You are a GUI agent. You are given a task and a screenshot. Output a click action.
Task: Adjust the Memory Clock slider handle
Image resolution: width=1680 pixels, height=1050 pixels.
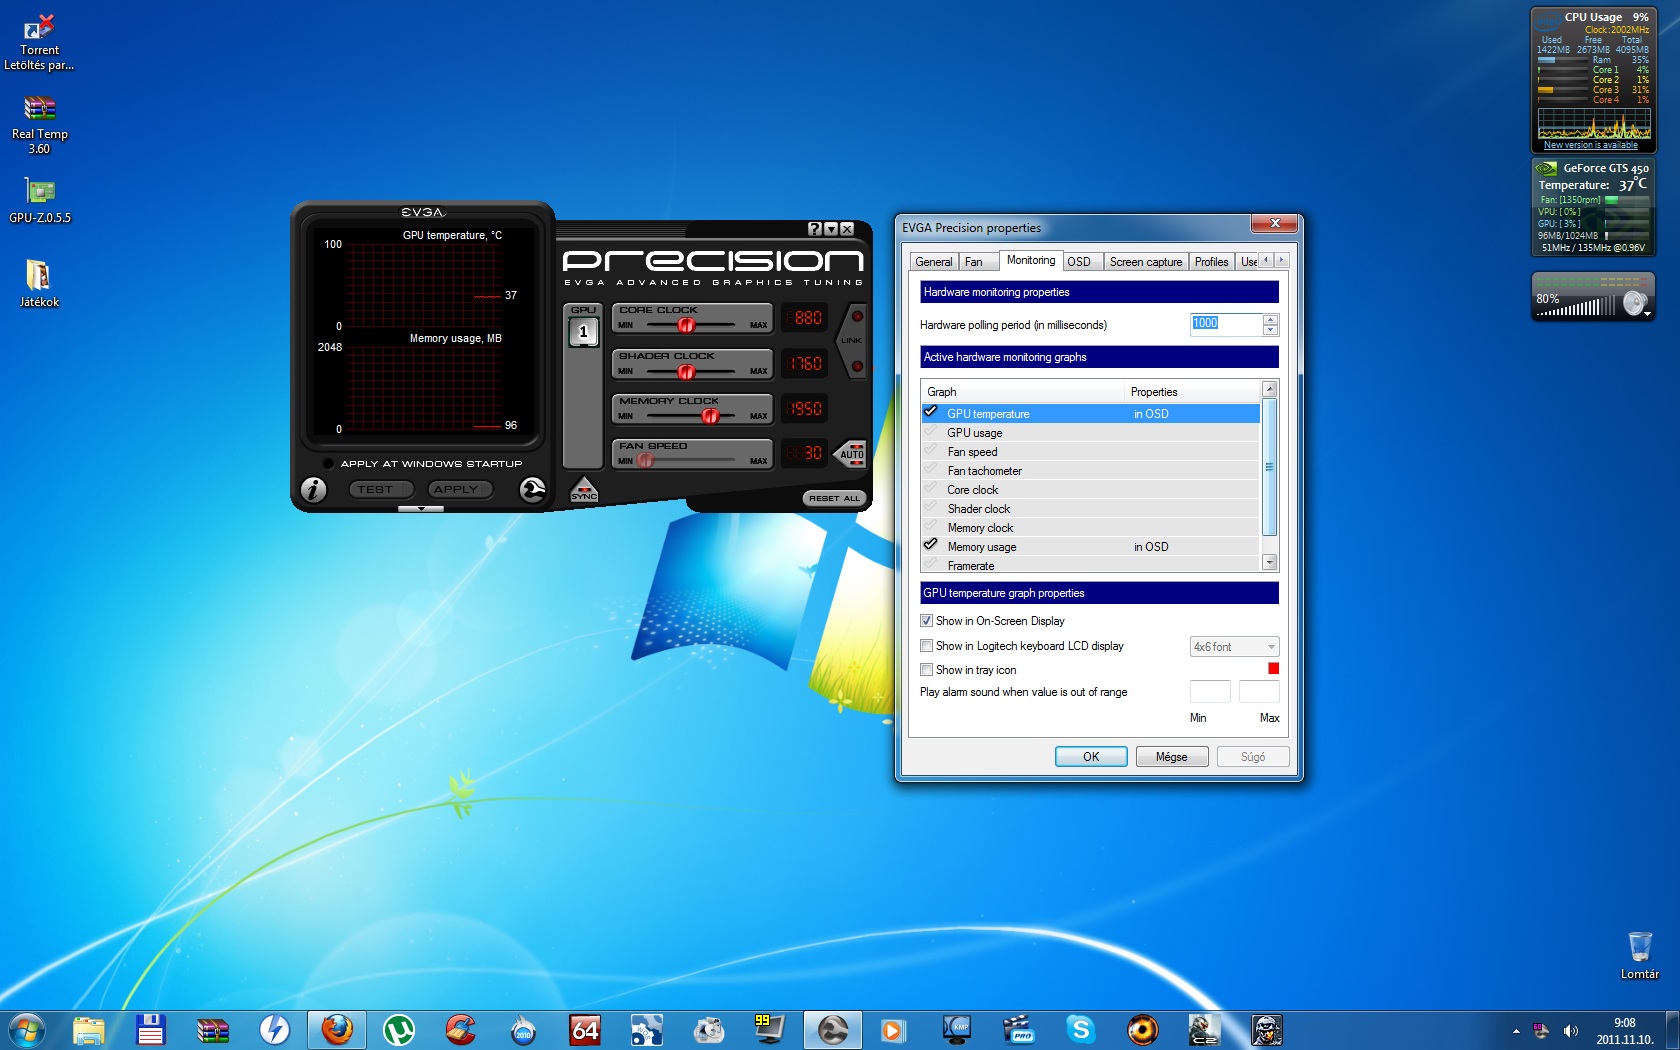tap(710, 416)
